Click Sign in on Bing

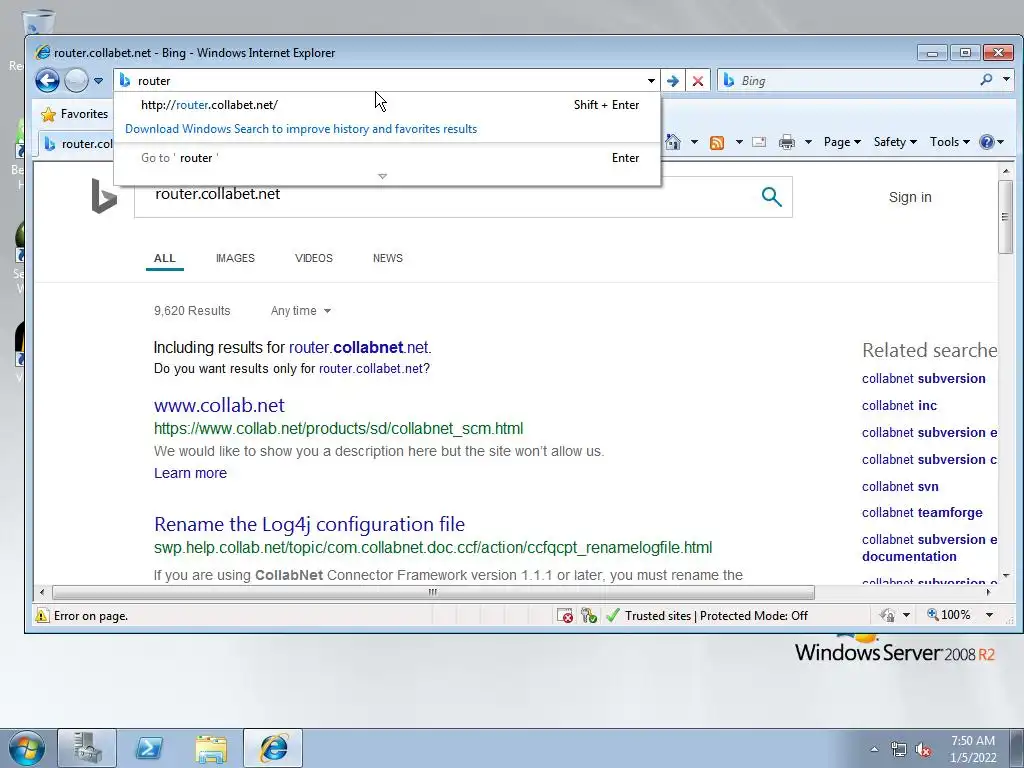click(910, 197)
